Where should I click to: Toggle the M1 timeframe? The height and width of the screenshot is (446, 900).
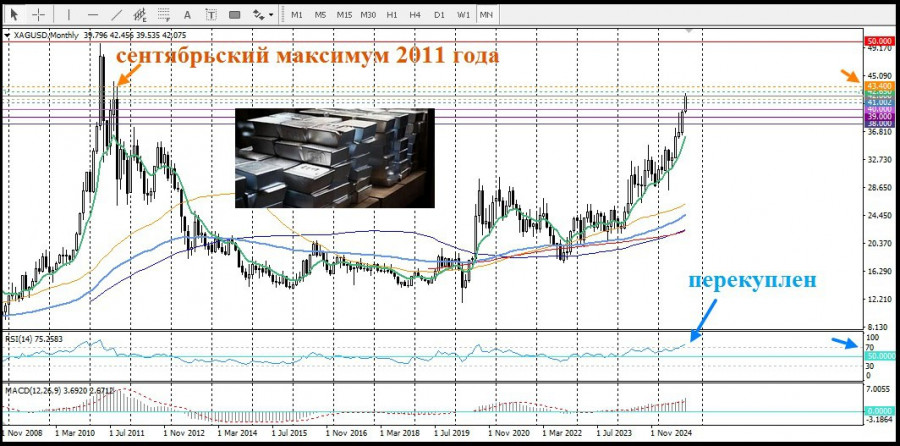coord(297,14)
